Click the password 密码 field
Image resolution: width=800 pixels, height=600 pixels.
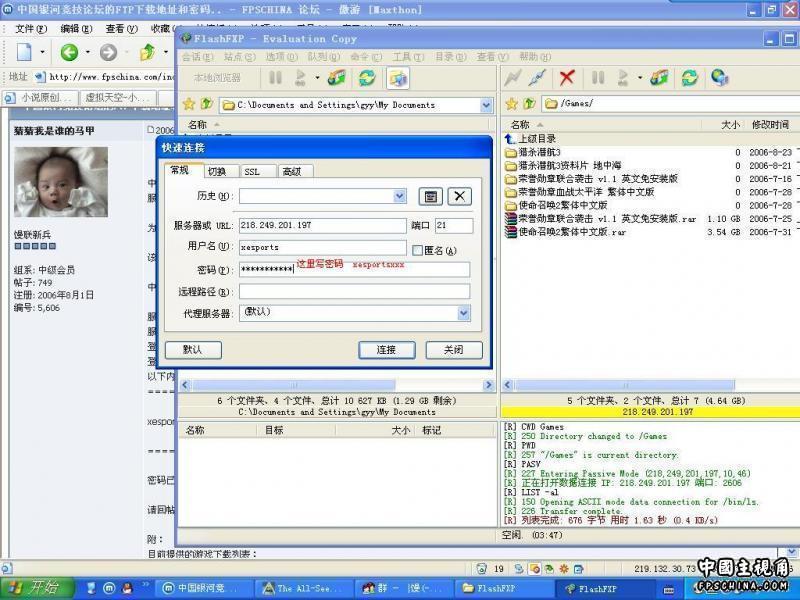[x=354, y=269]
